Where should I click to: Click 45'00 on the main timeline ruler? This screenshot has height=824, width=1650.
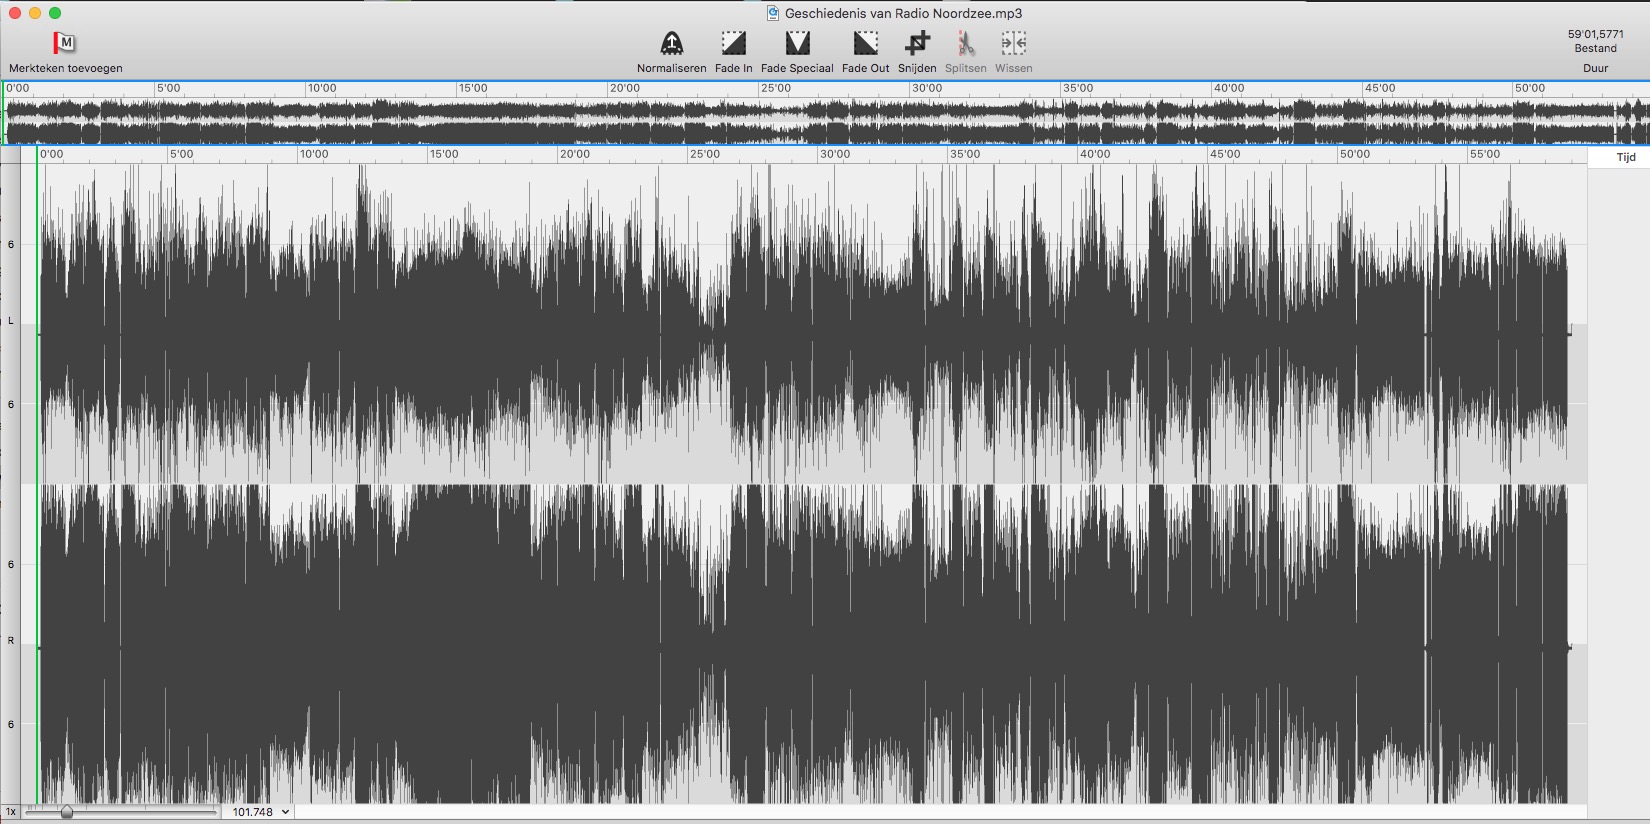[x=1225, y=154]
